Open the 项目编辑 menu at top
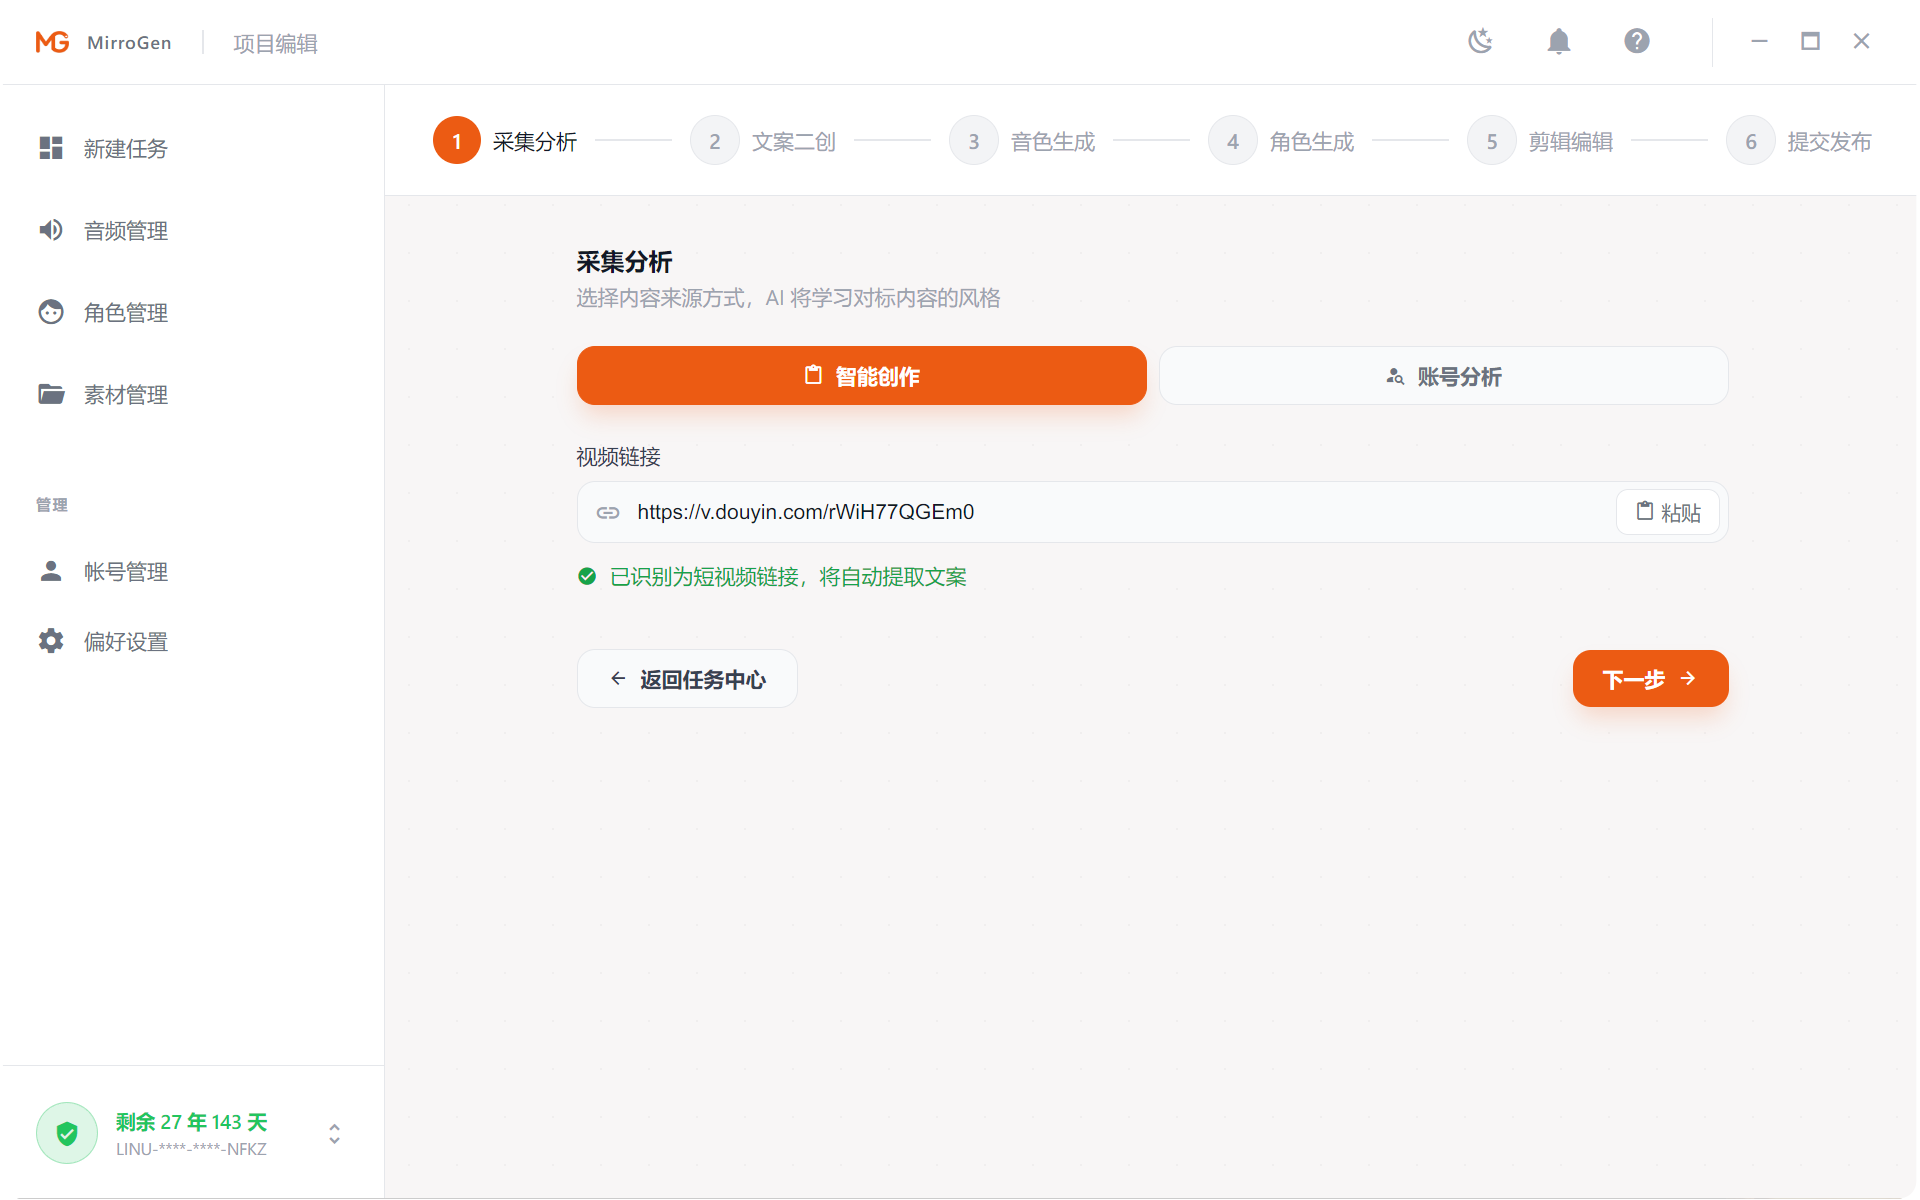The image size is (1920, 1200). click(x=274, y=43)
